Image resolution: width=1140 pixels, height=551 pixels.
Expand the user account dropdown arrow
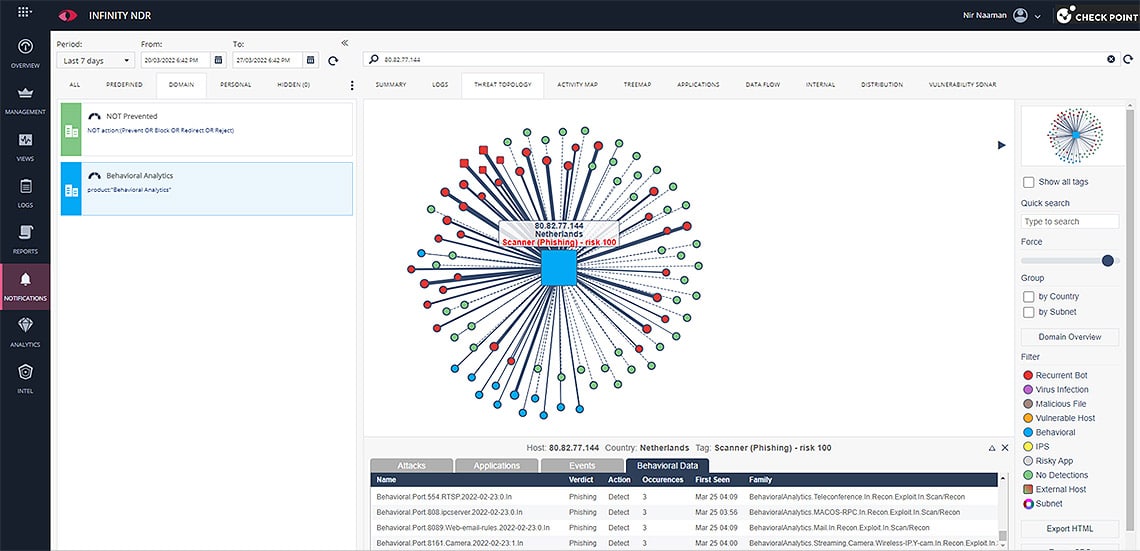(x=1037, y=15)
